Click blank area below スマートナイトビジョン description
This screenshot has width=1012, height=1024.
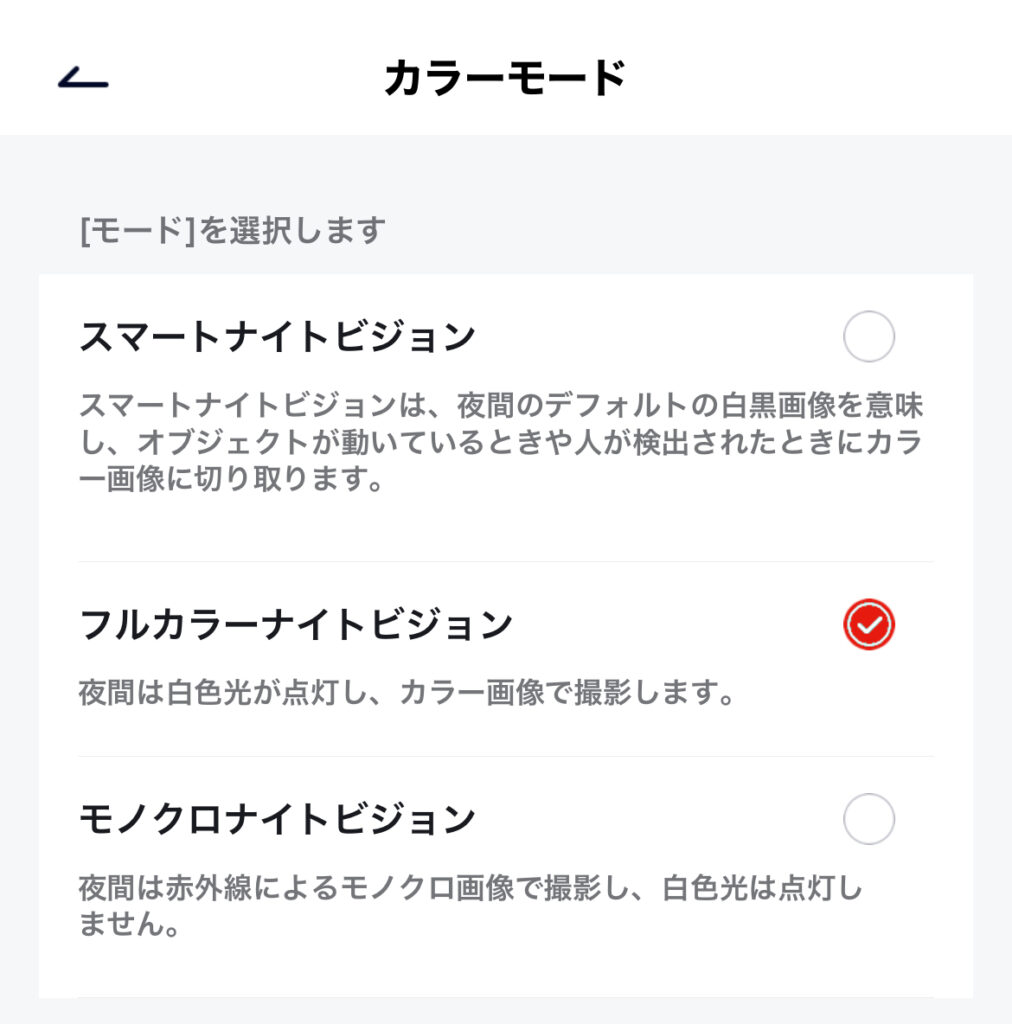click(506, 528)
